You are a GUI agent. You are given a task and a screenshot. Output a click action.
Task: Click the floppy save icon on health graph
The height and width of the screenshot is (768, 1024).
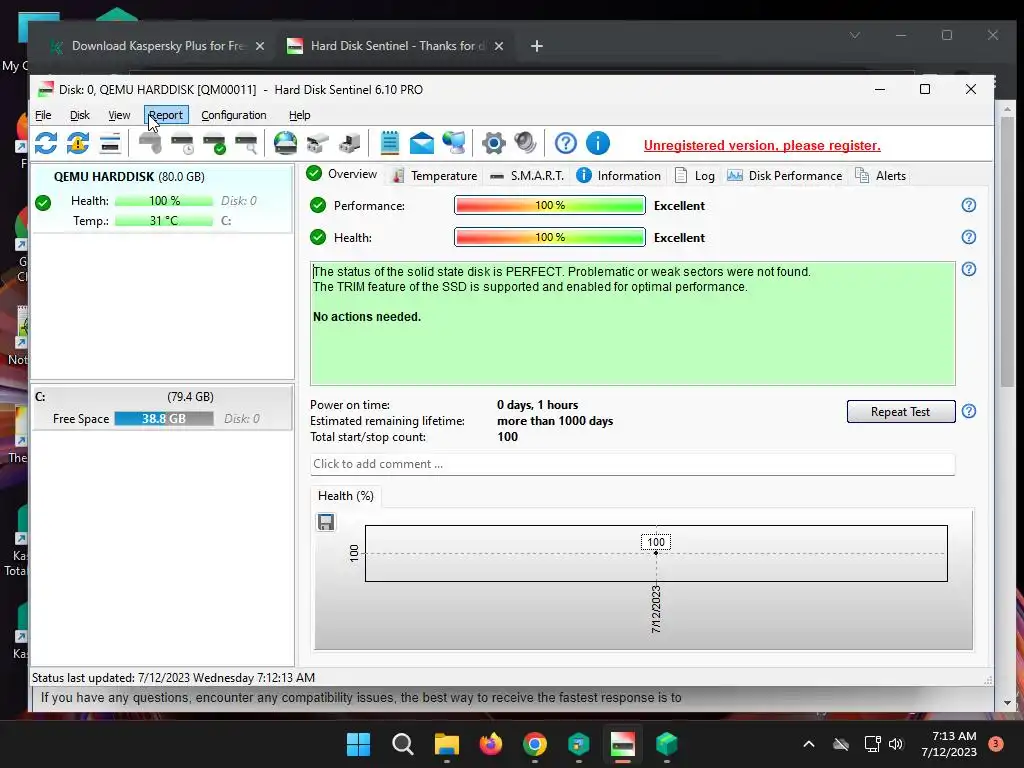(x=326, y=522)
